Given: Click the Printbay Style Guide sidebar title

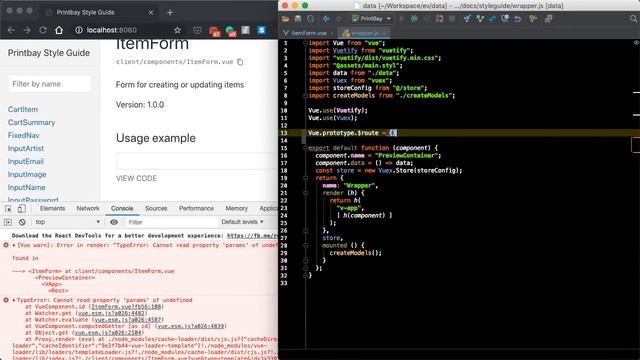Looking at the screenshot, I should (x=49, y=53).
